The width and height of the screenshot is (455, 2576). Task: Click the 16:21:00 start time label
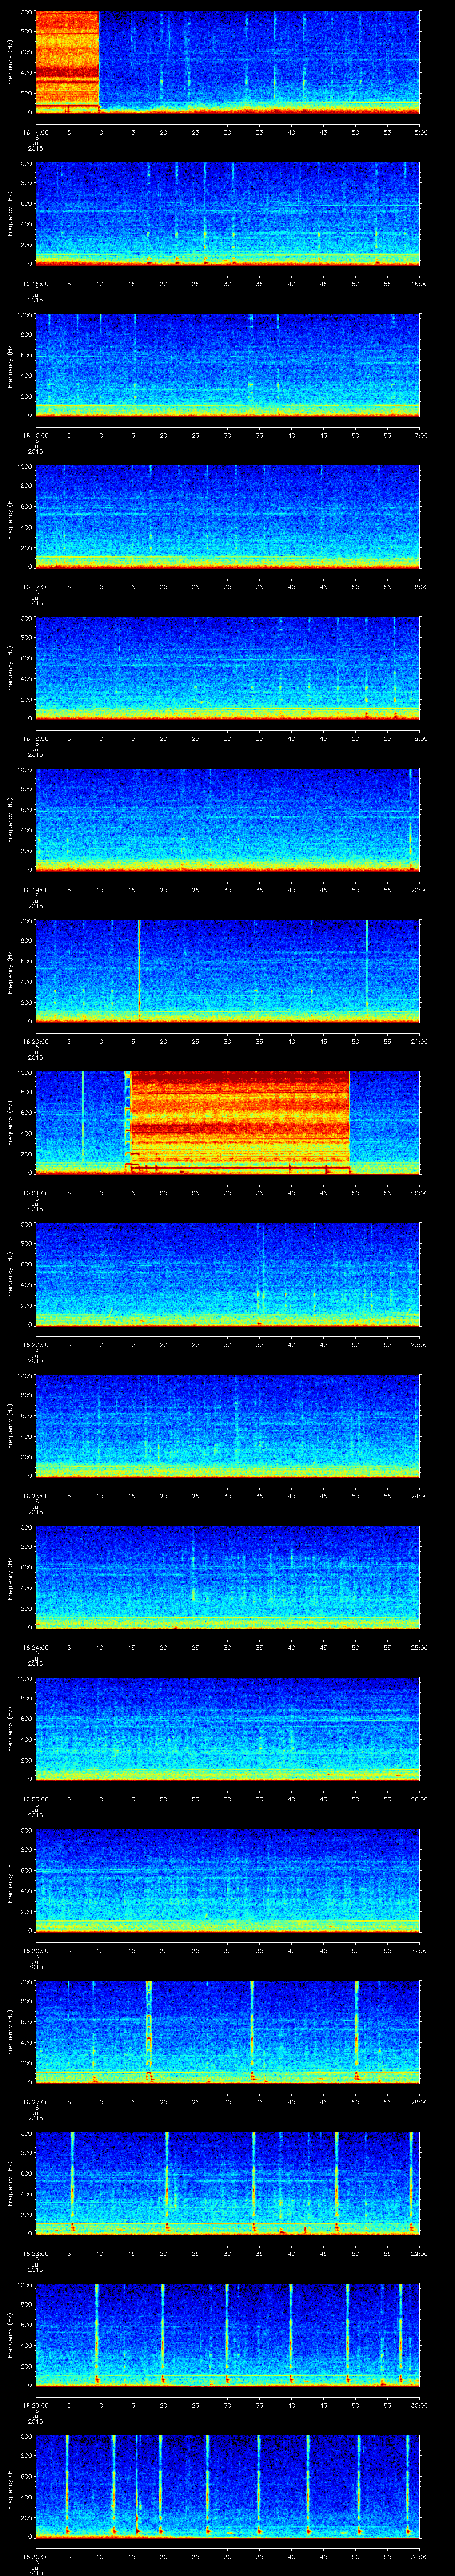pos(35,1193)
